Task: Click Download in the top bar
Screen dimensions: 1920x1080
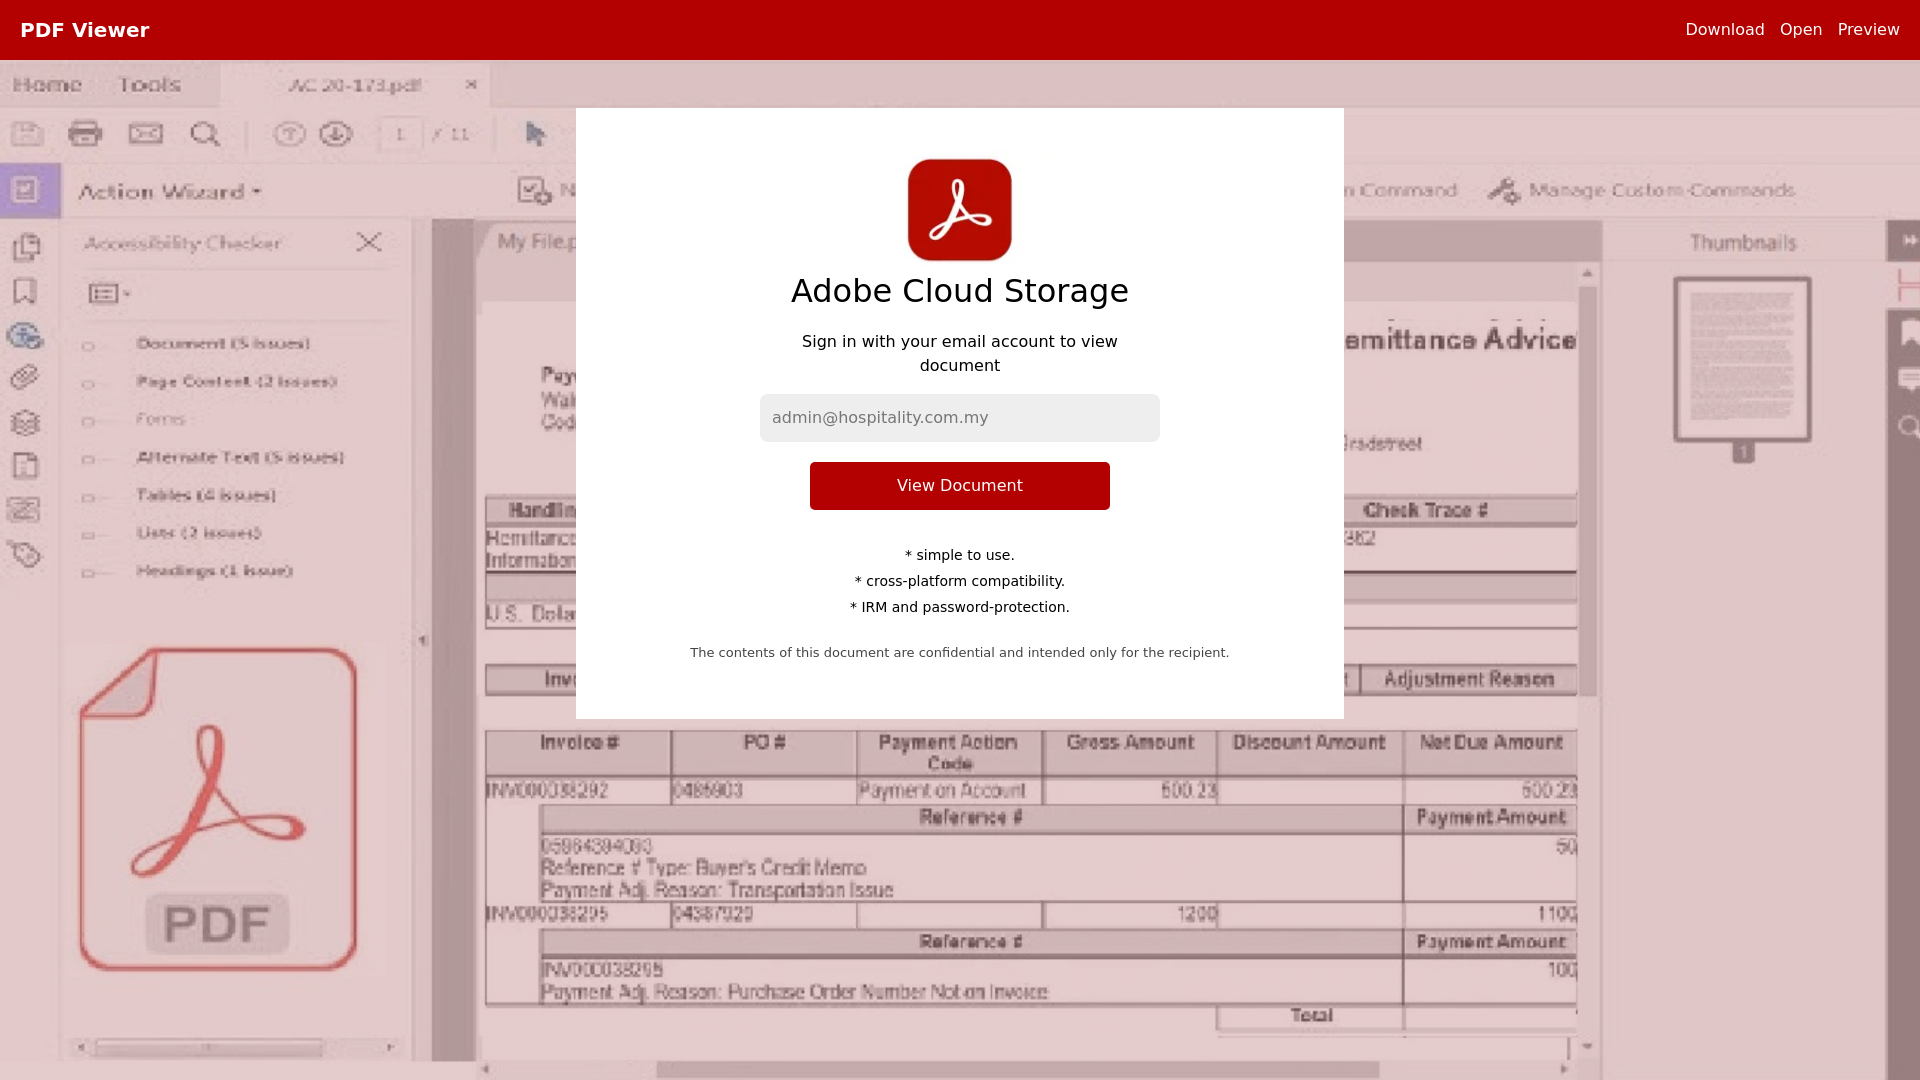Action: (1725, 30)
